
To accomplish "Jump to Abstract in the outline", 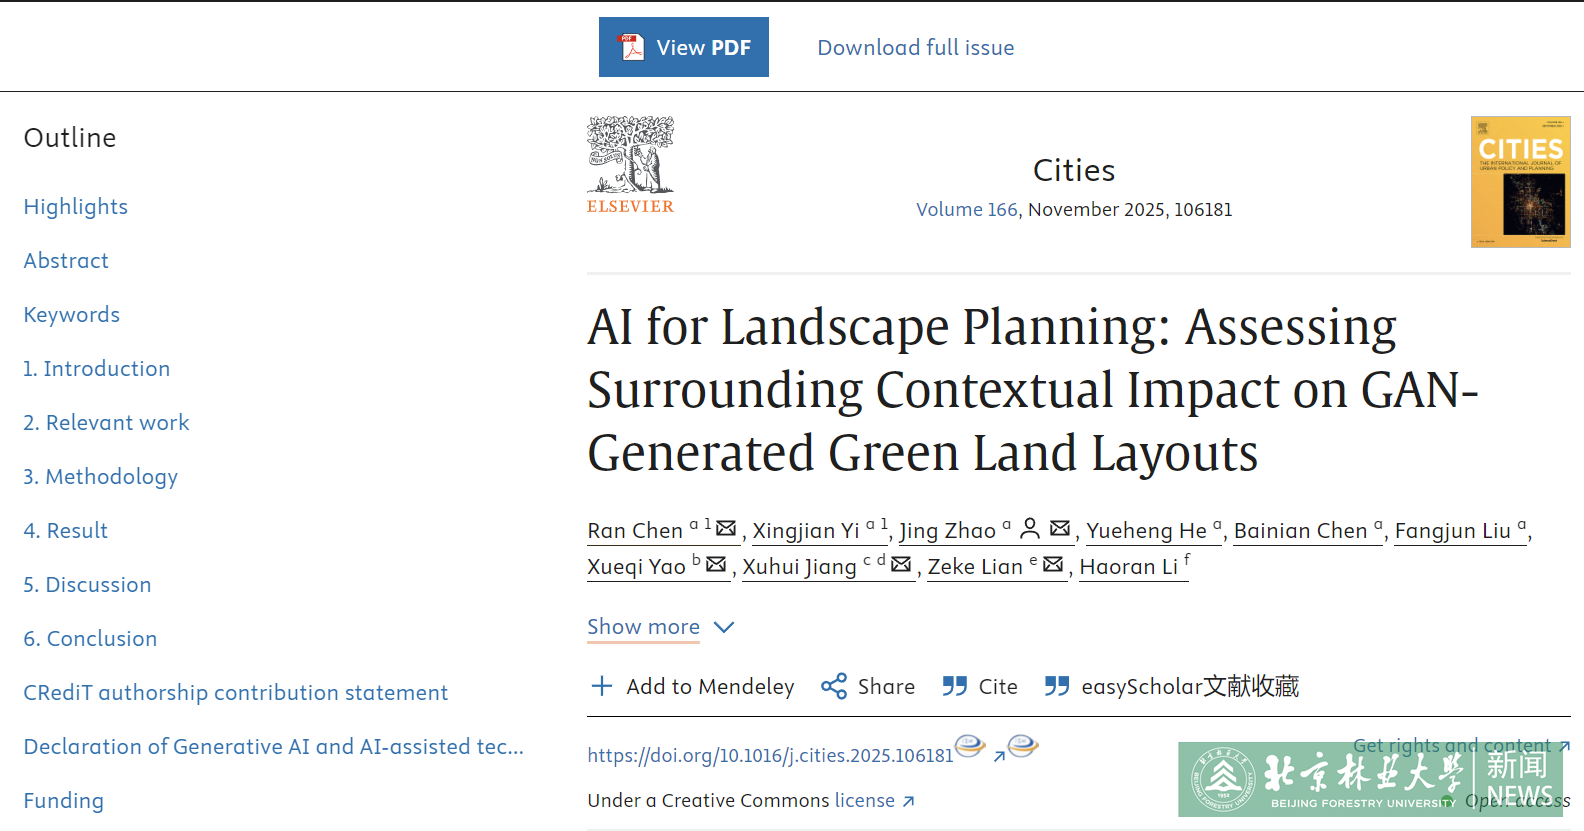I will click(x=66, y=261).
